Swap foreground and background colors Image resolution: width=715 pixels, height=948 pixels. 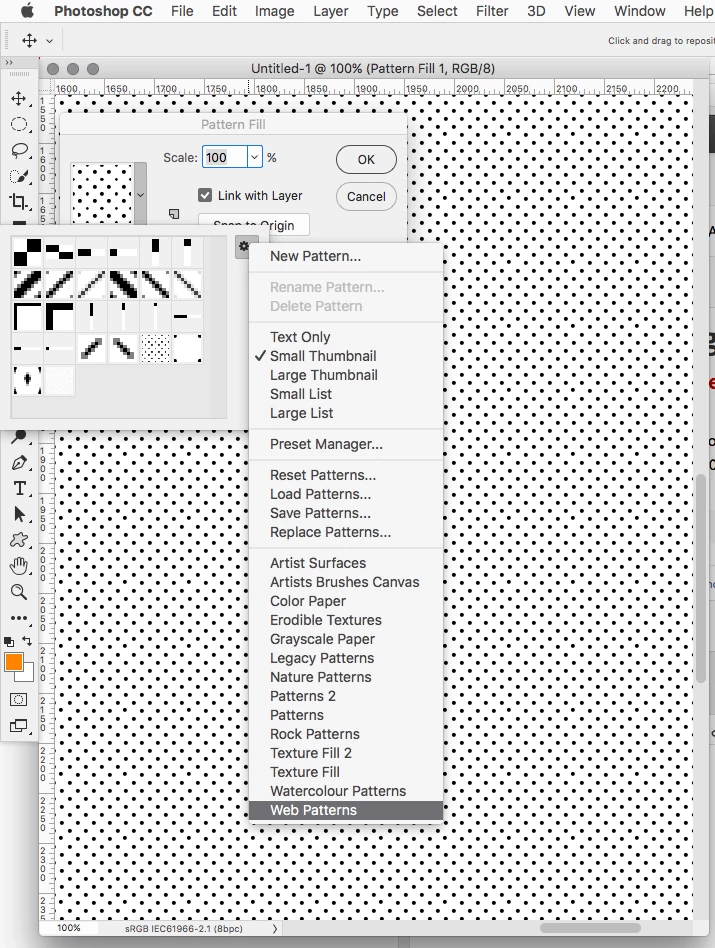click(x=27, y=641)
